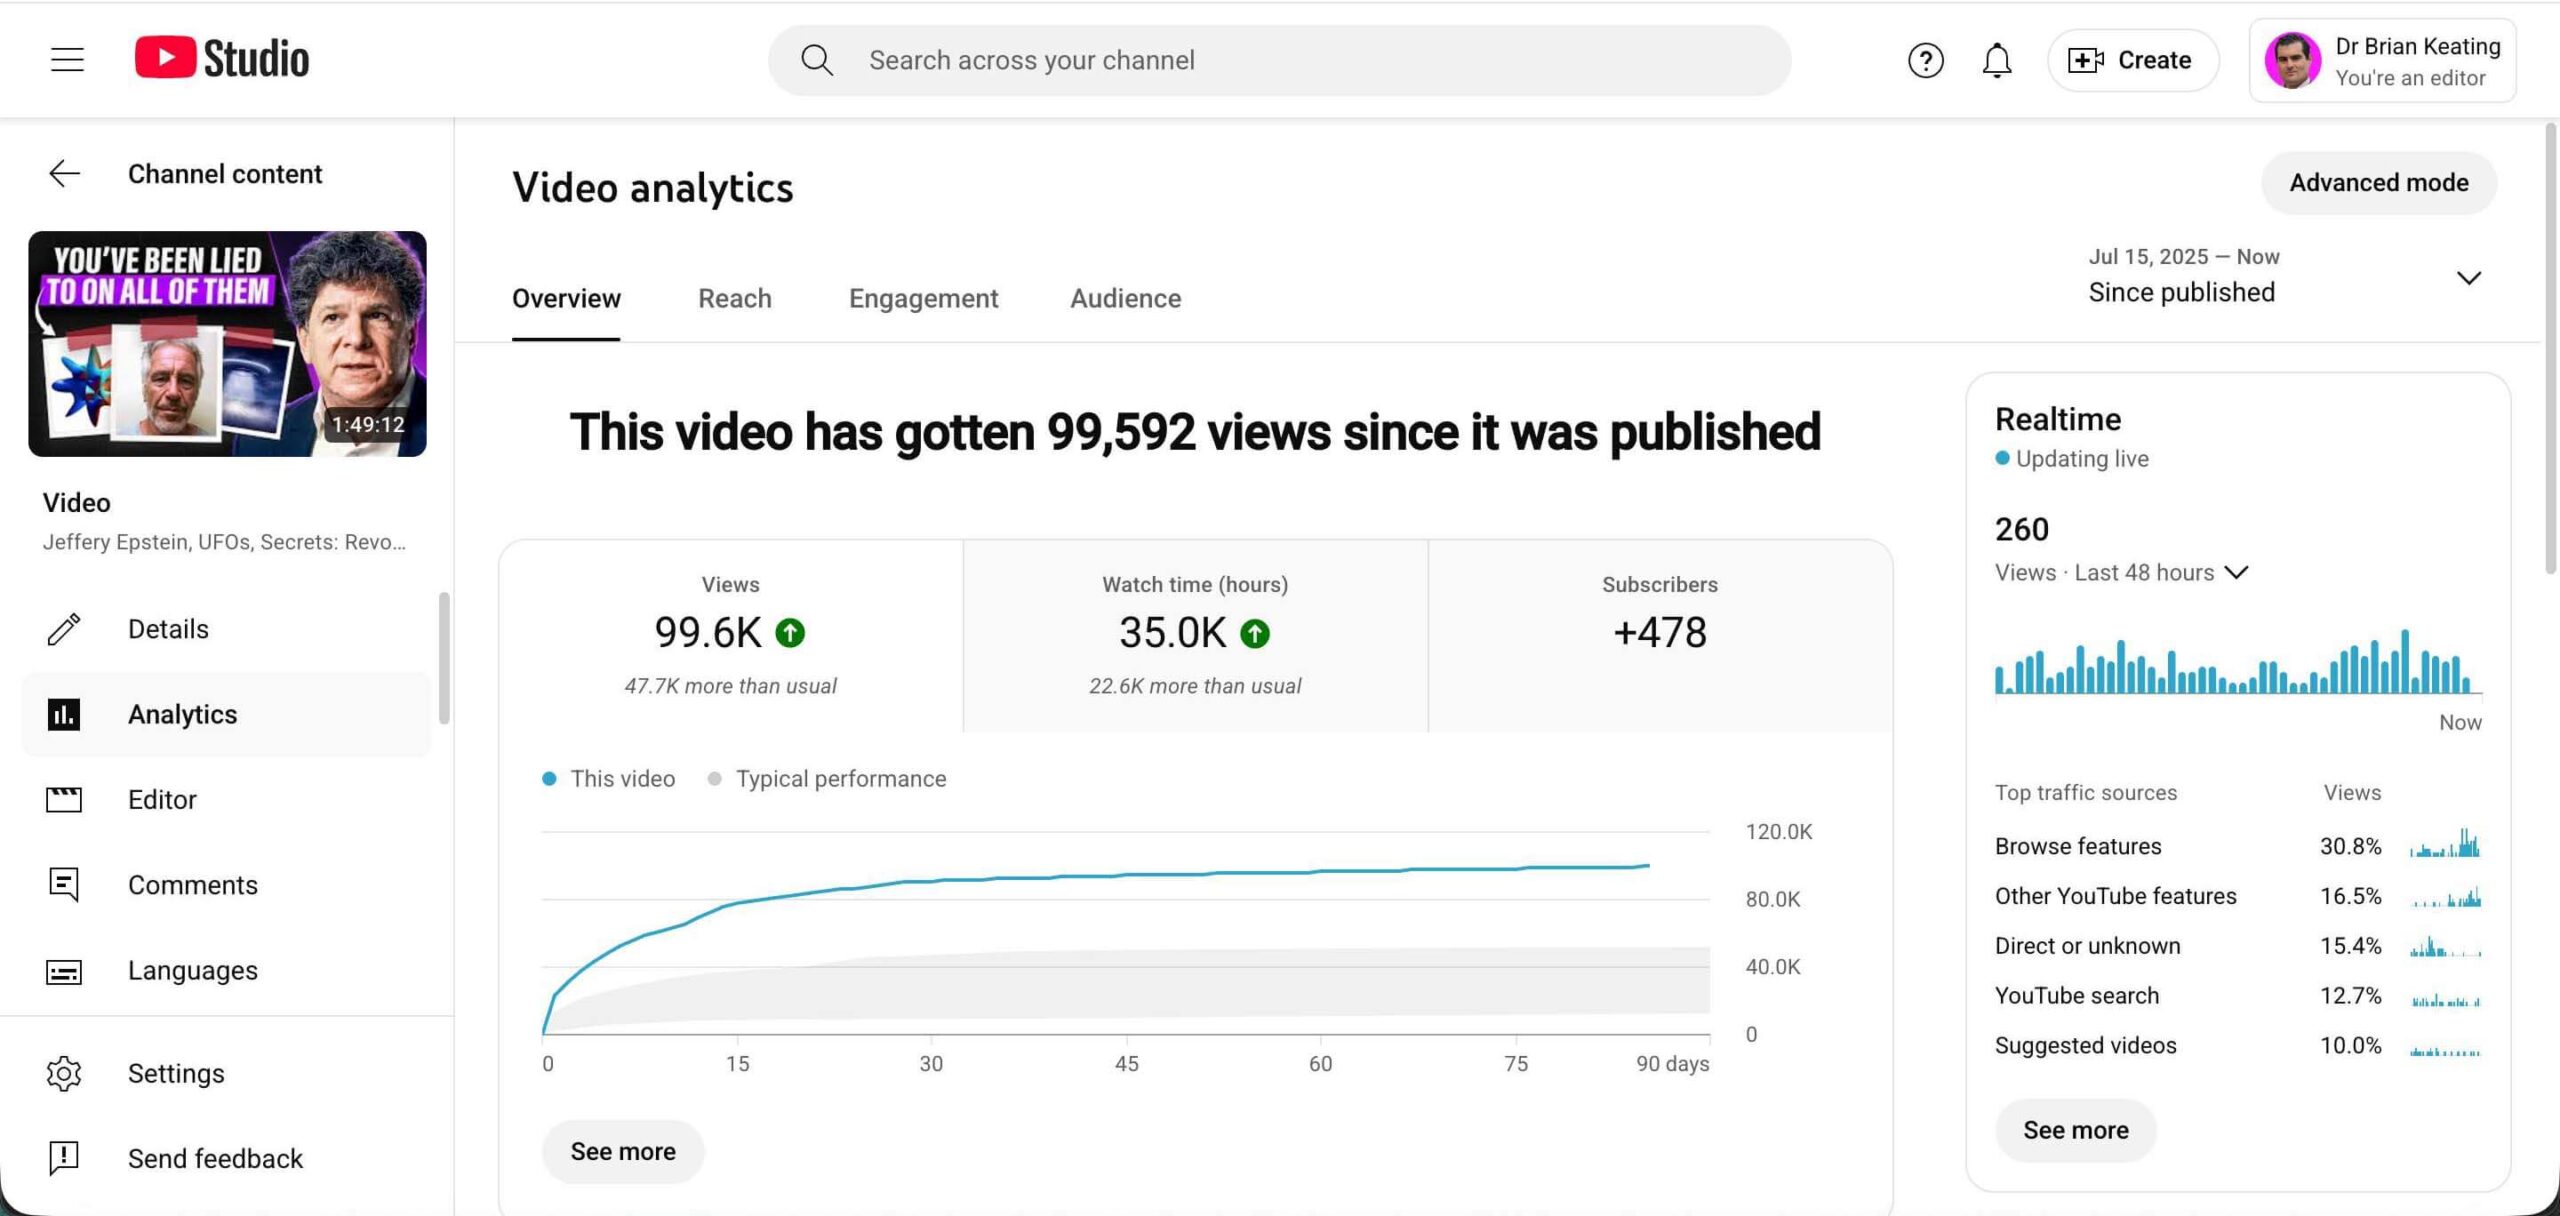Open the Help question mark icon

pos(1925,60)
